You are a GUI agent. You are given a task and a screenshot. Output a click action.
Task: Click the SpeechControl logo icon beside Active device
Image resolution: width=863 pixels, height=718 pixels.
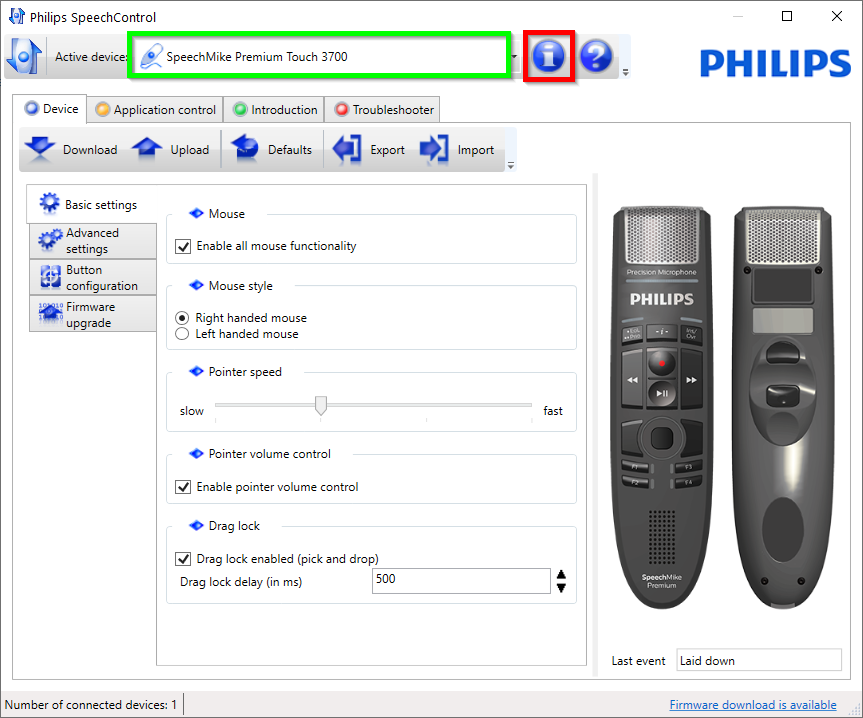click(x=24, y=56)
